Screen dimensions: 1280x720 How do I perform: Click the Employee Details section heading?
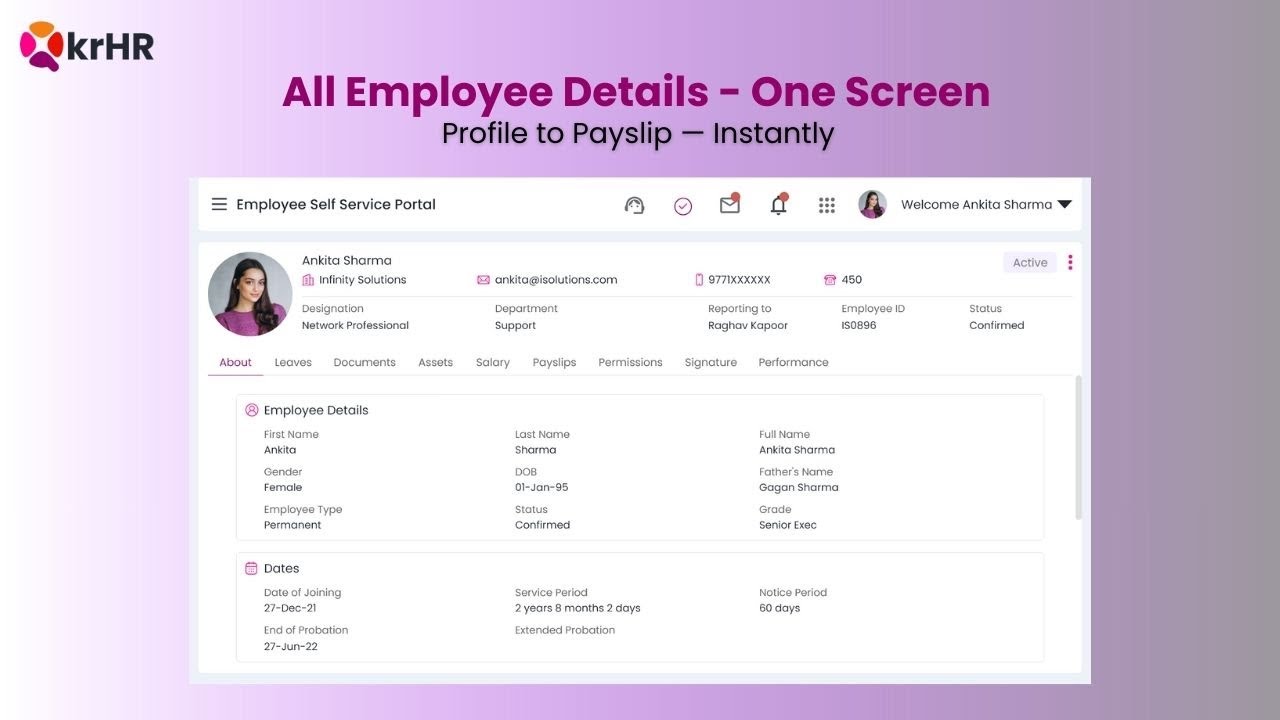click(316, 410)
